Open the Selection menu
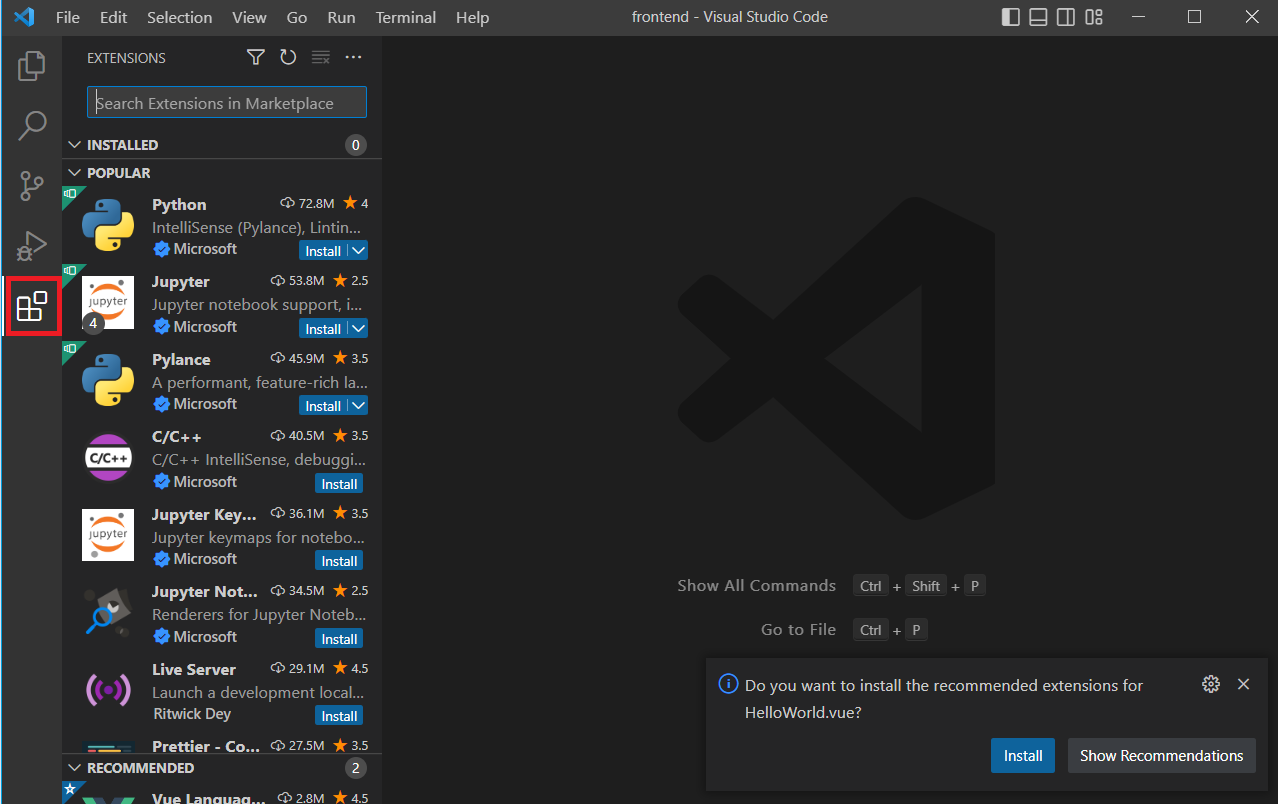The width and height of the screenshot is (1278, 804). pyautogui.click(x=179, y=17)
